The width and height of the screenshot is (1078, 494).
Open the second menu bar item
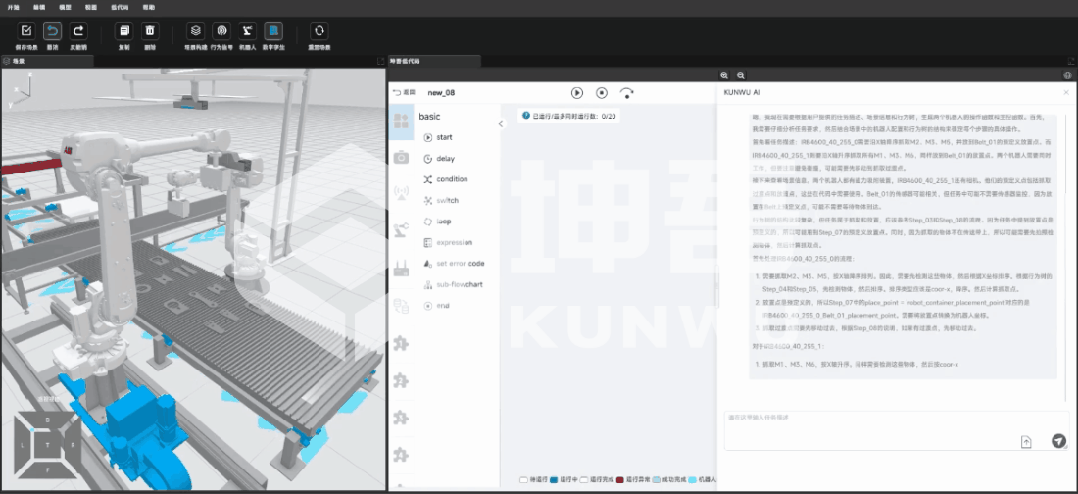(x=38, y=6)
